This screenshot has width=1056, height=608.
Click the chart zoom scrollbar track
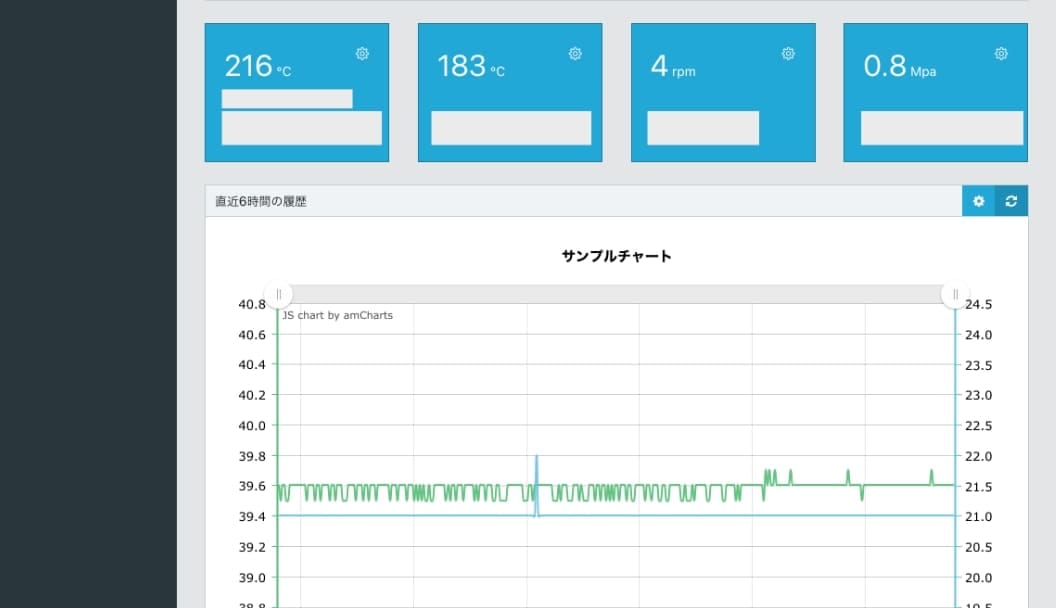[x=617, y=294]
